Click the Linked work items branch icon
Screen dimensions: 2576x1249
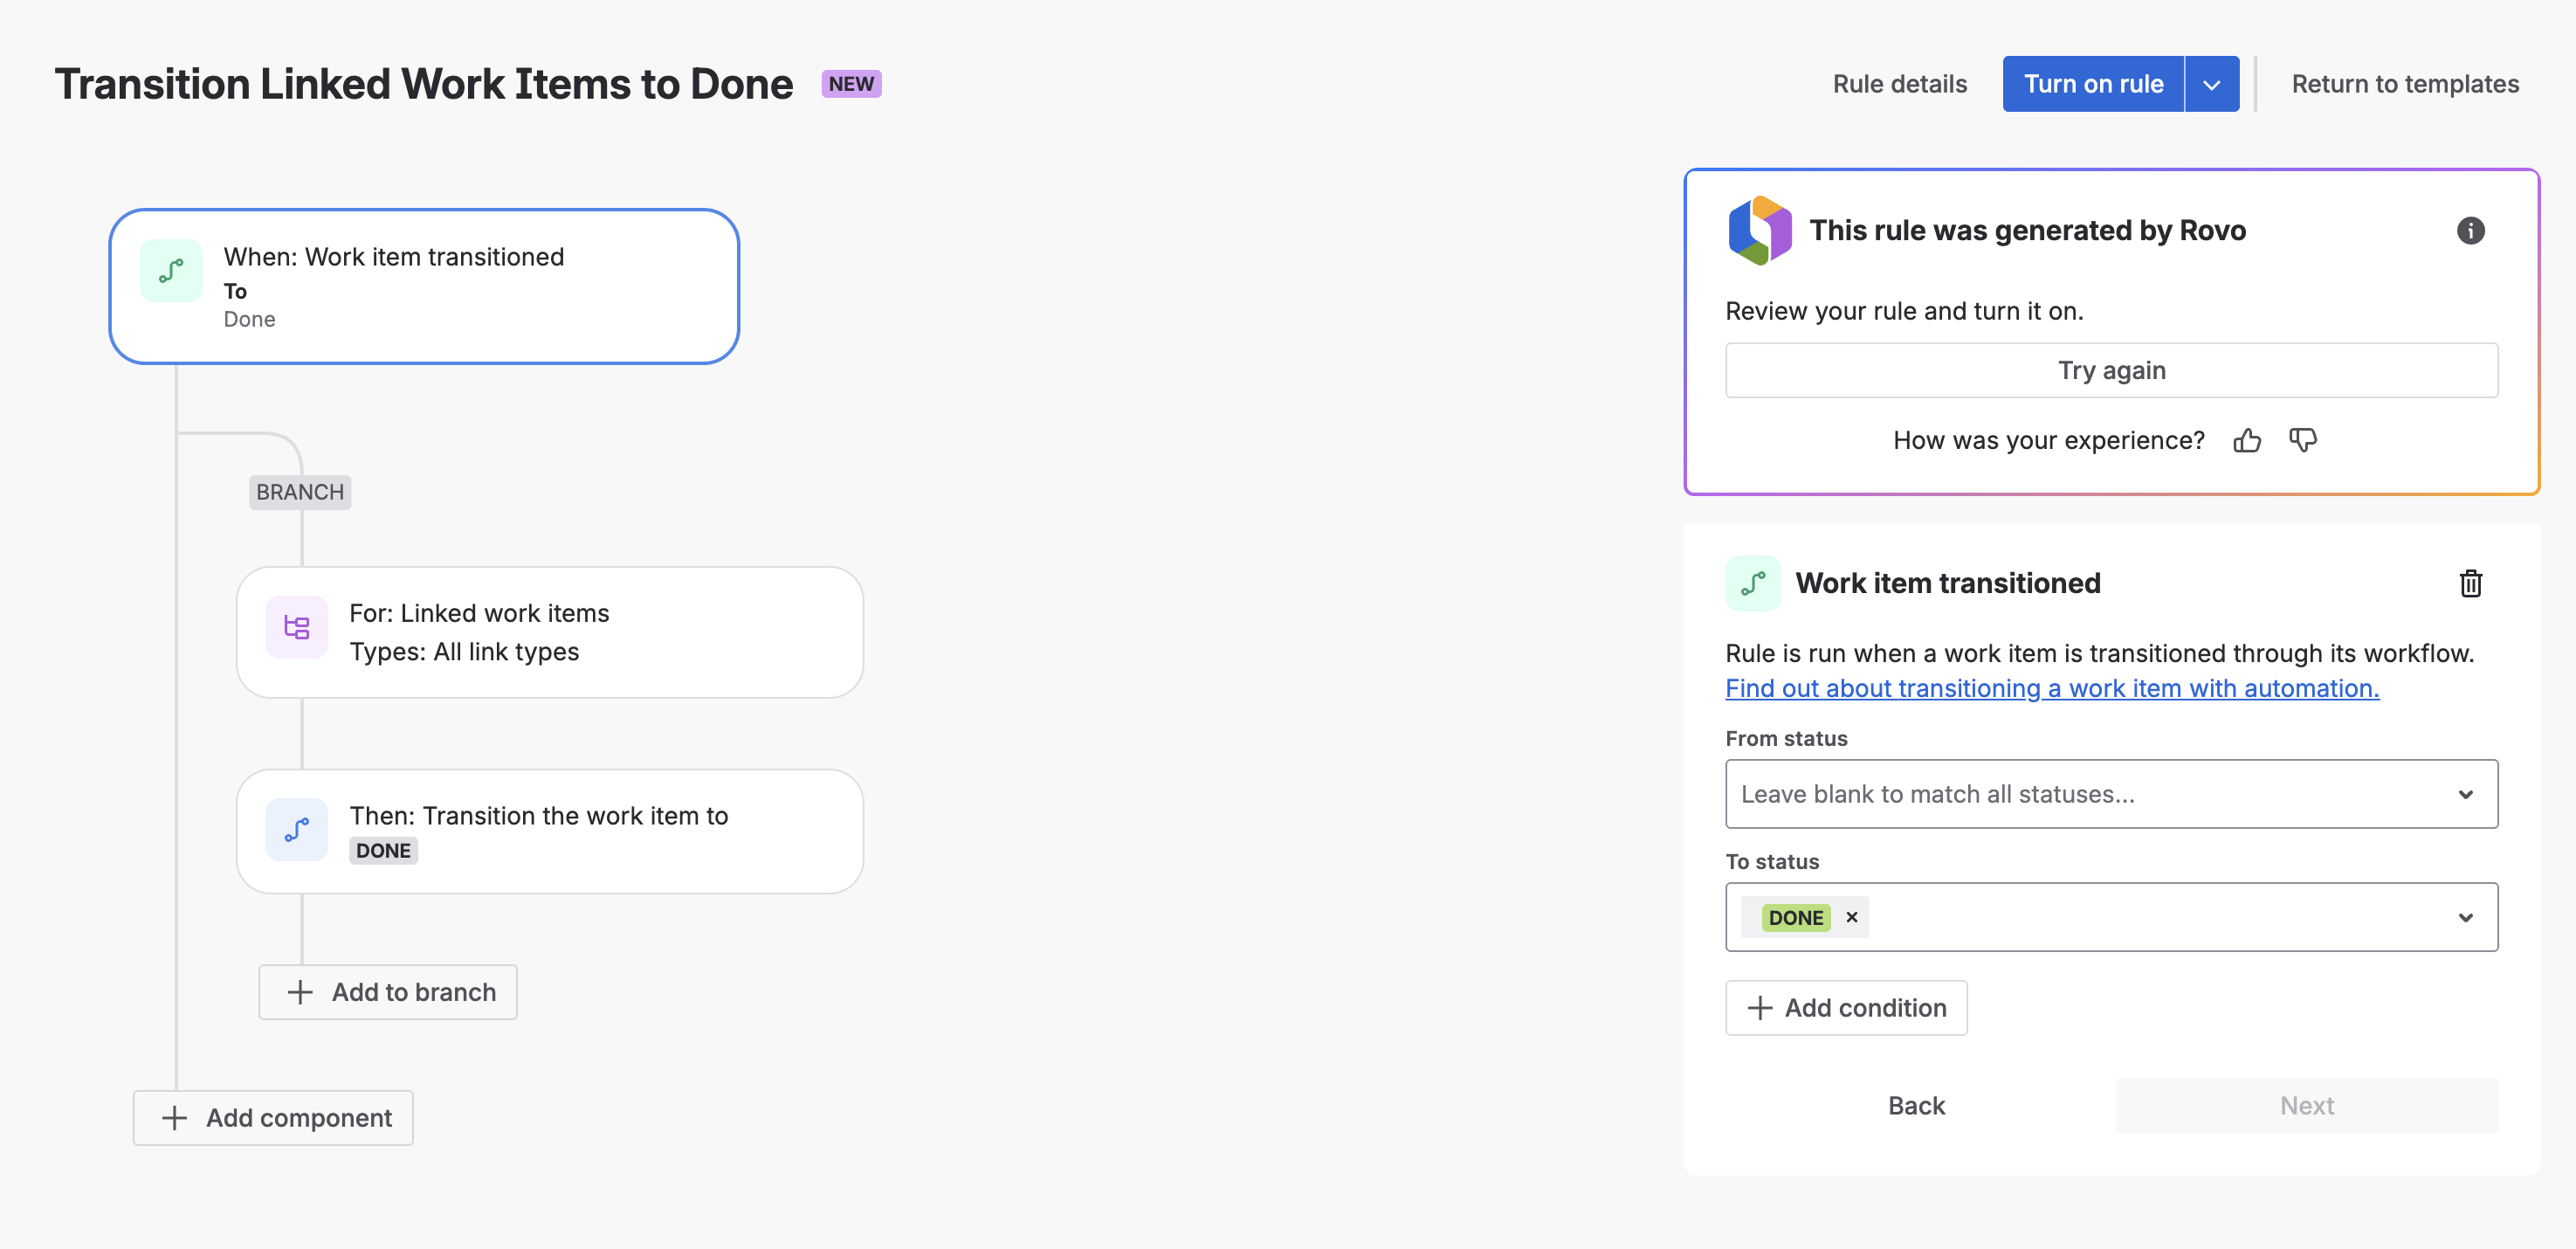(x=296, y=628)
